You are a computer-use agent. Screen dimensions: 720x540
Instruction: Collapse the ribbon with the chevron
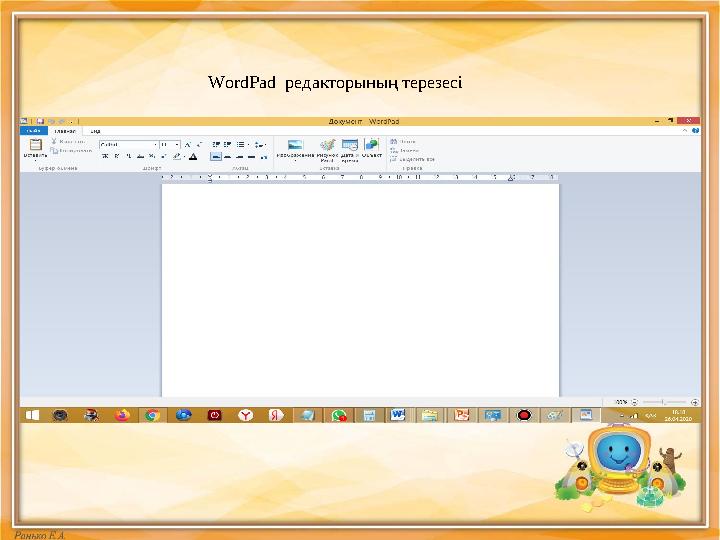click(685, 131)
